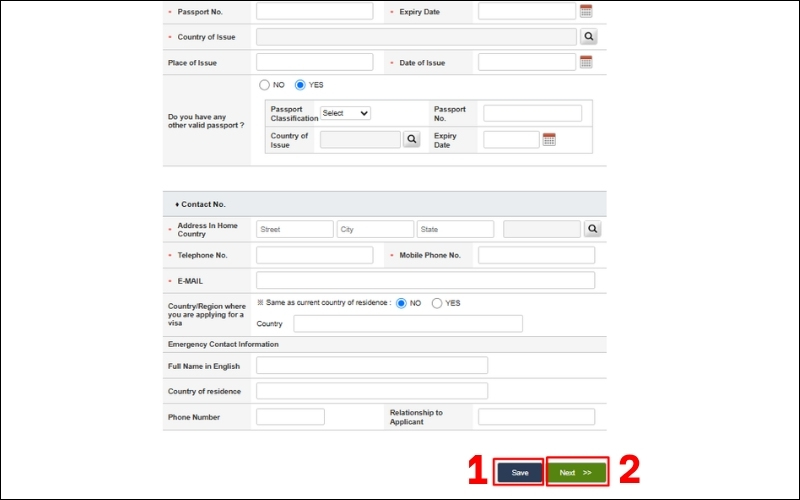Search Country of Issue for main passport
Viewport: 800px width, 500px height.
pyautogui.click(x=588, y=37)
